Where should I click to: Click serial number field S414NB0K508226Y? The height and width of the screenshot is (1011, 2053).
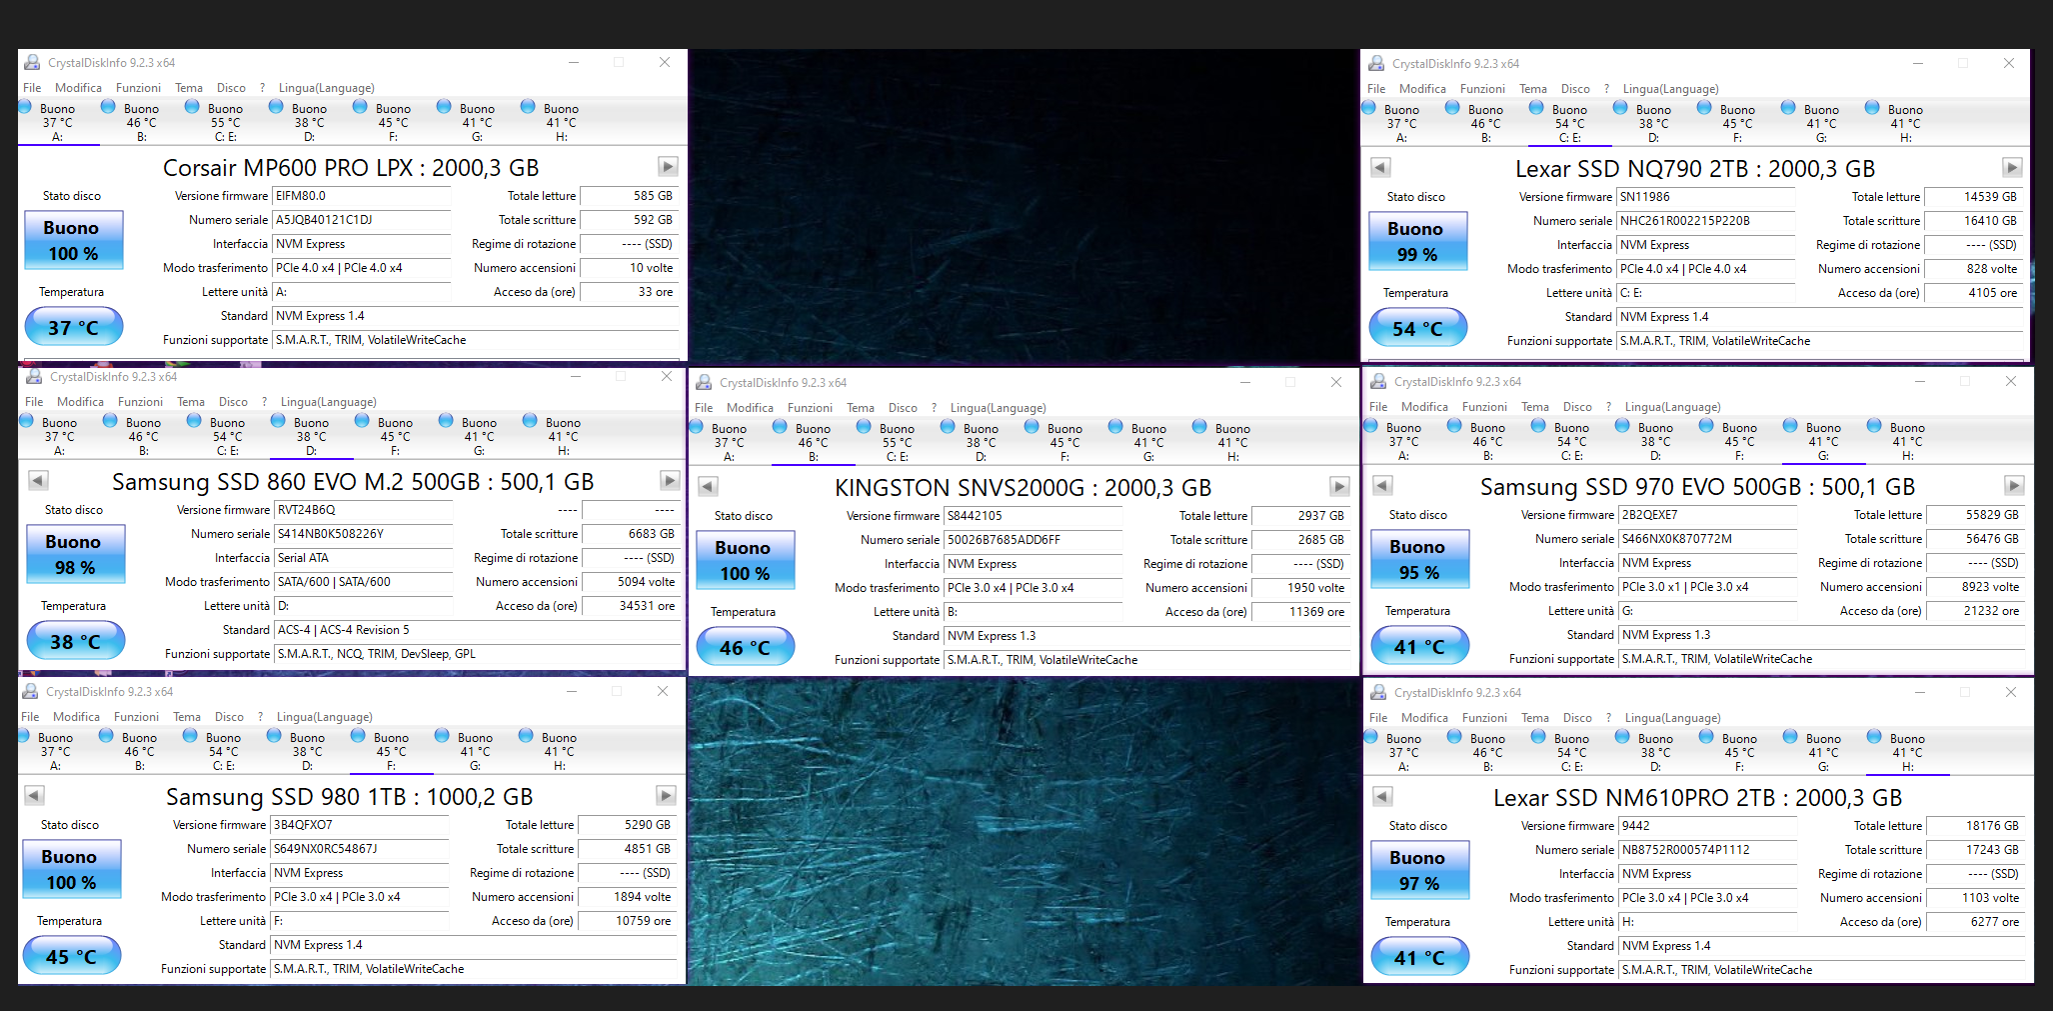pos(364,534)
